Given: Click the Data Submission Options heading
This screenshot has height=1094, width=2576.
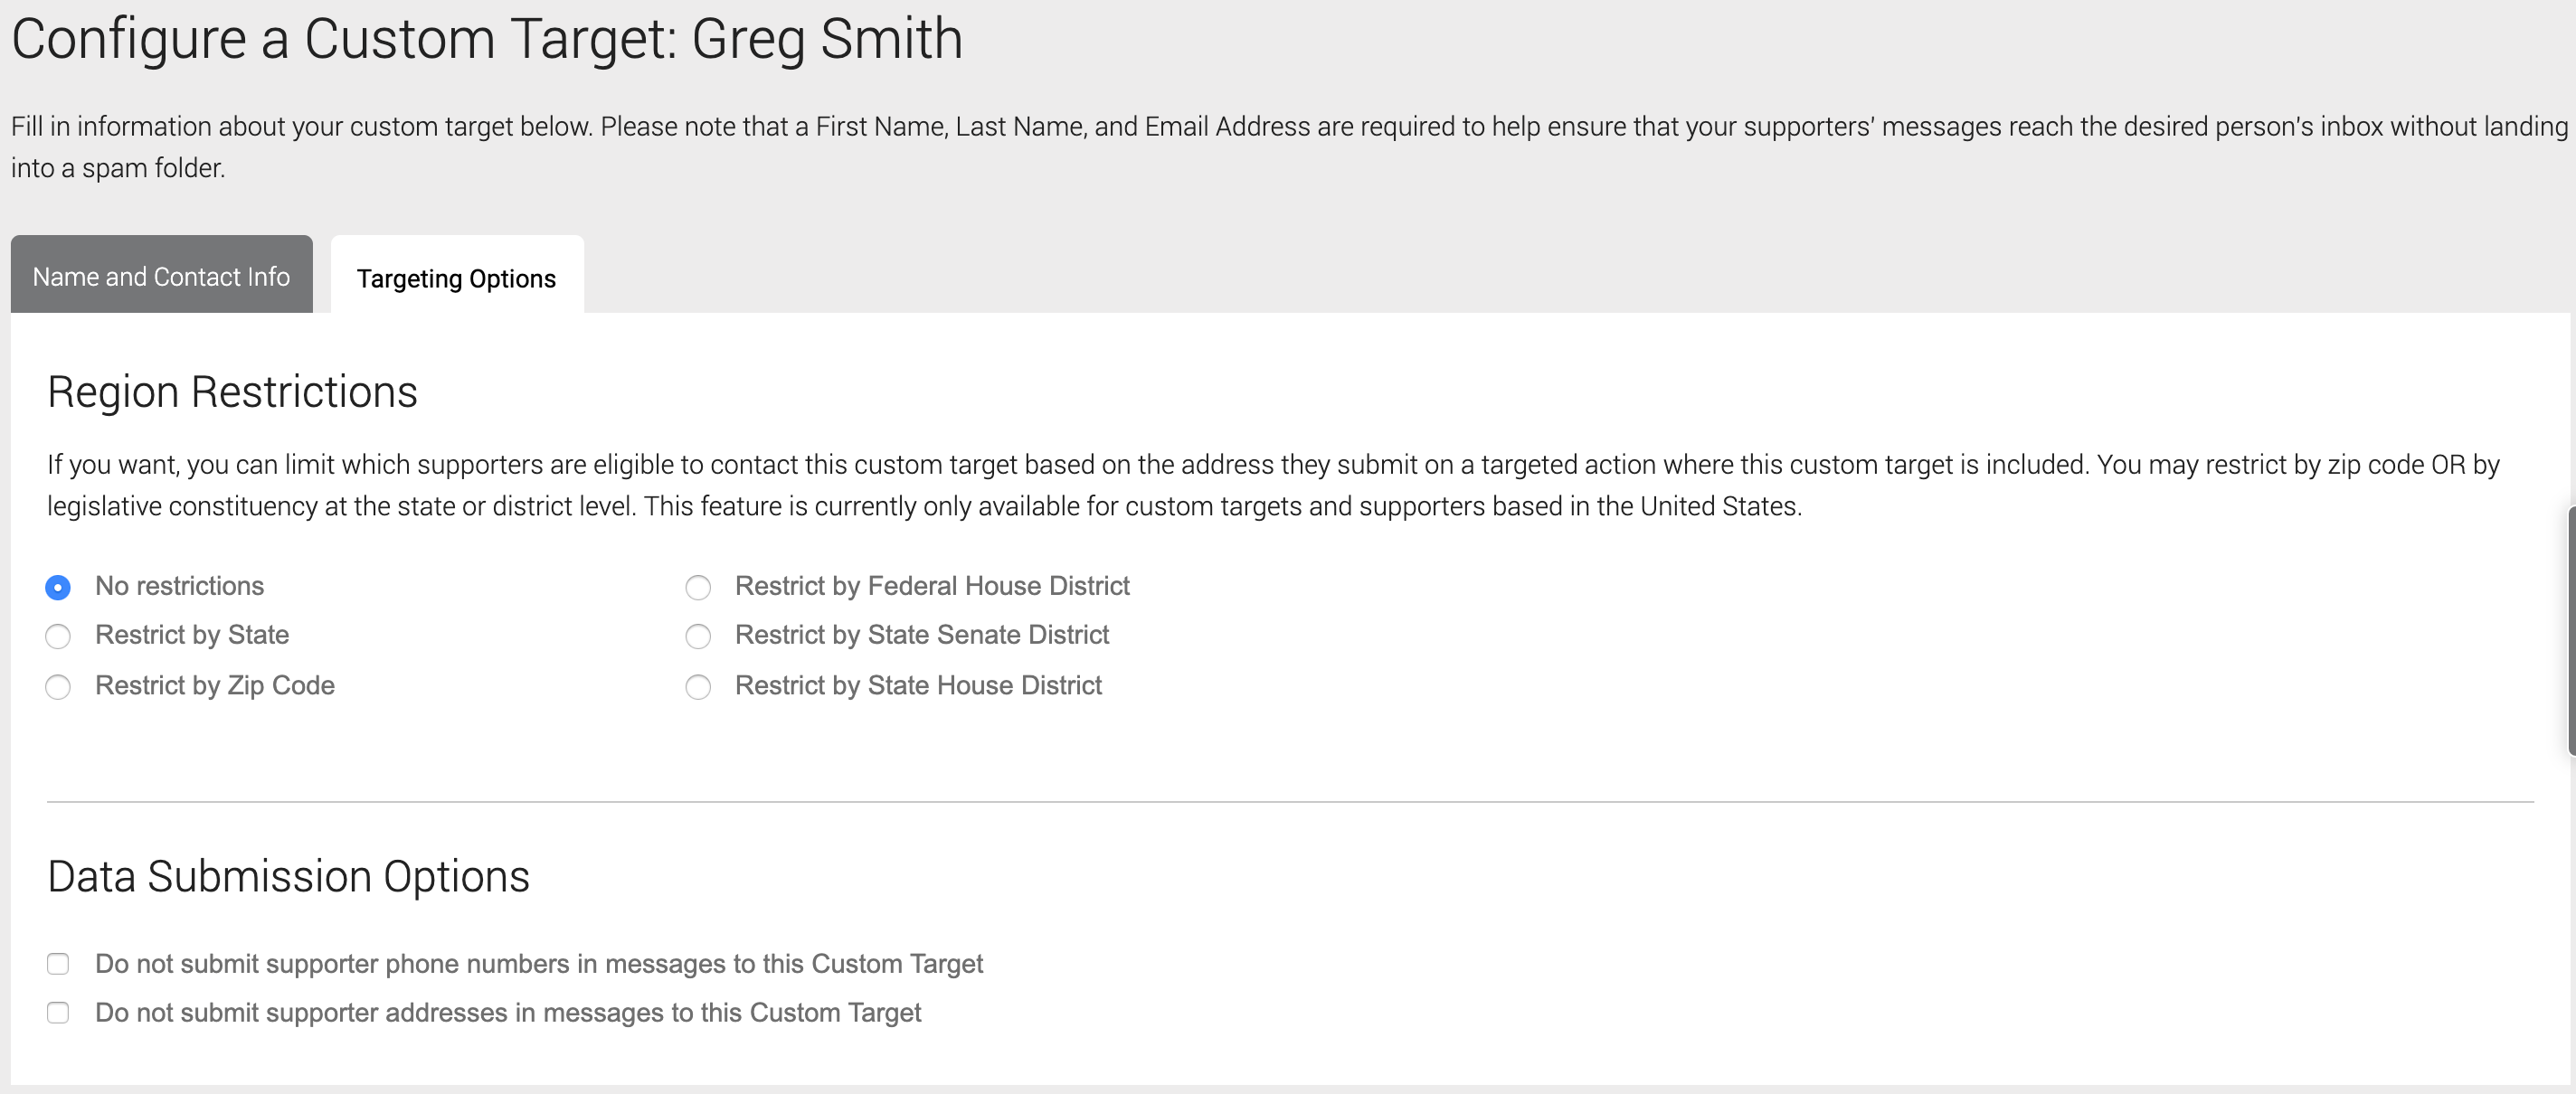Looking at the screenshot, I should [288, 876].
